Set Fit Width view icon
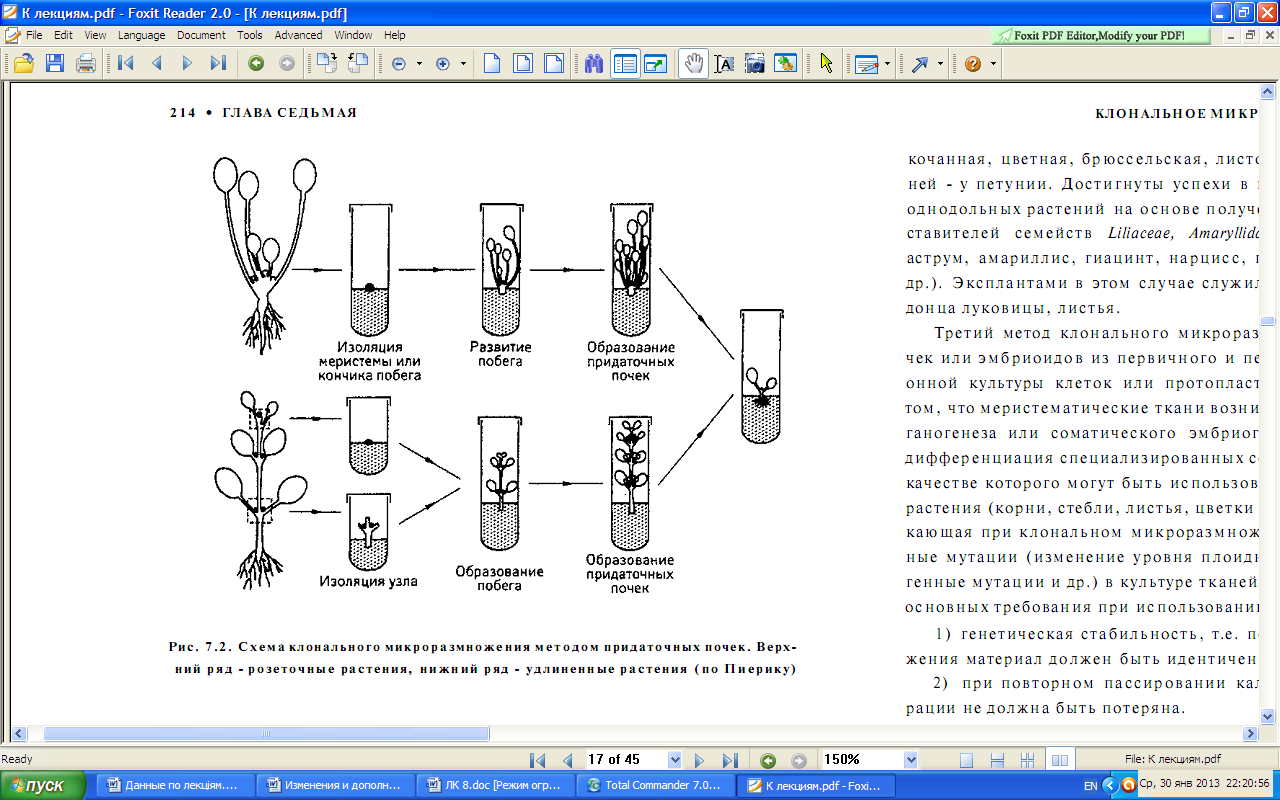The width and height of the screenshot is (1280, 800). [x=553, y=63]
